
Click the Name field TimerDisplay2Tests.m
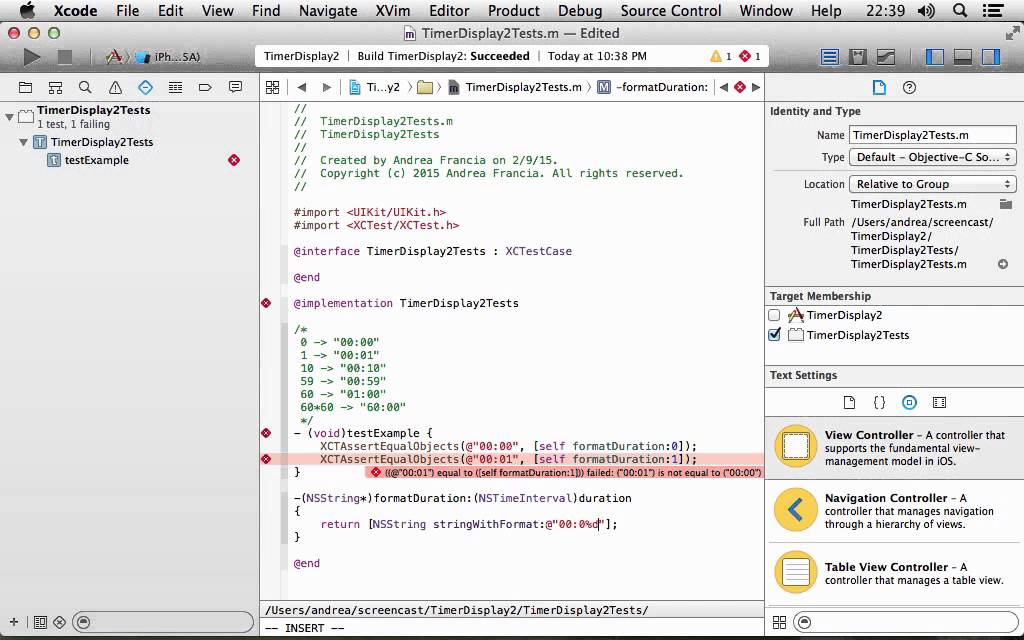click(x=933, y=135)
